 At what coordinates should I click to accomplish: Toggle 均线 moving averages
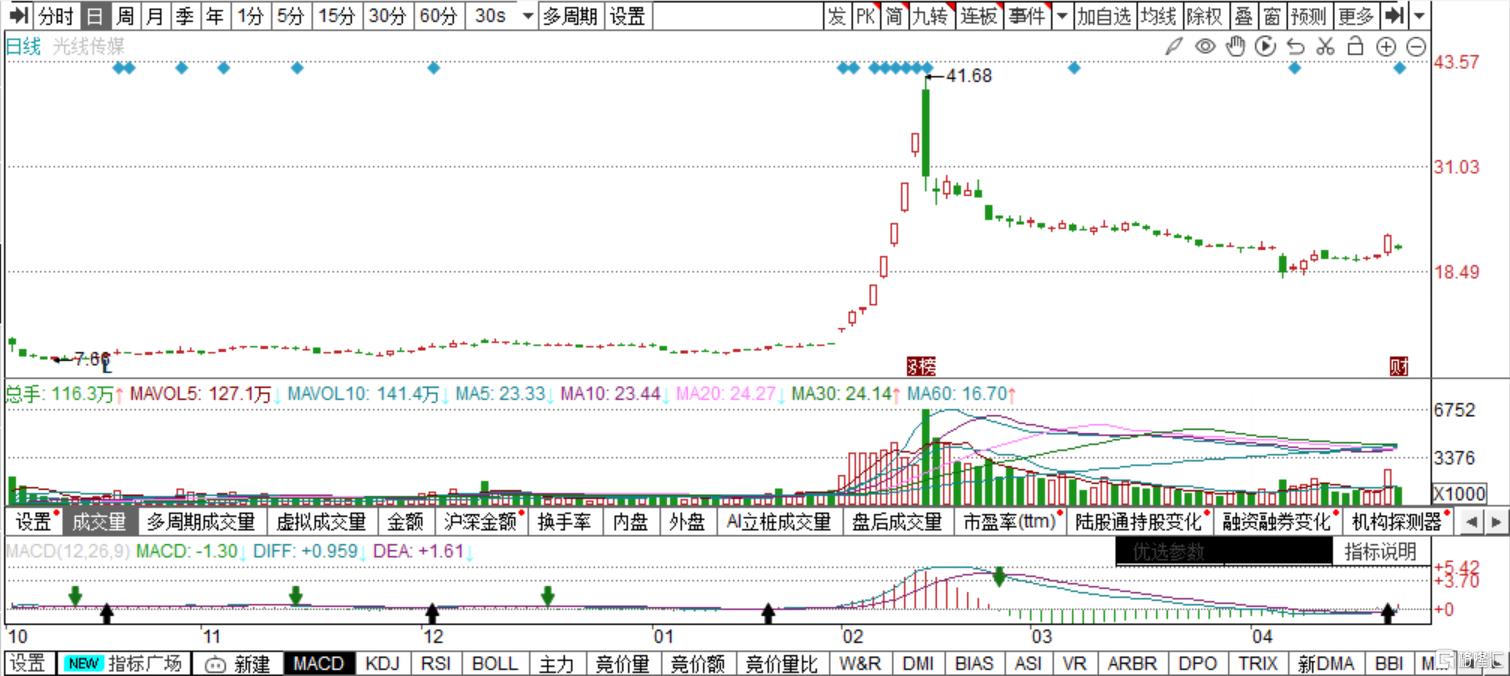pos(1159,16)
